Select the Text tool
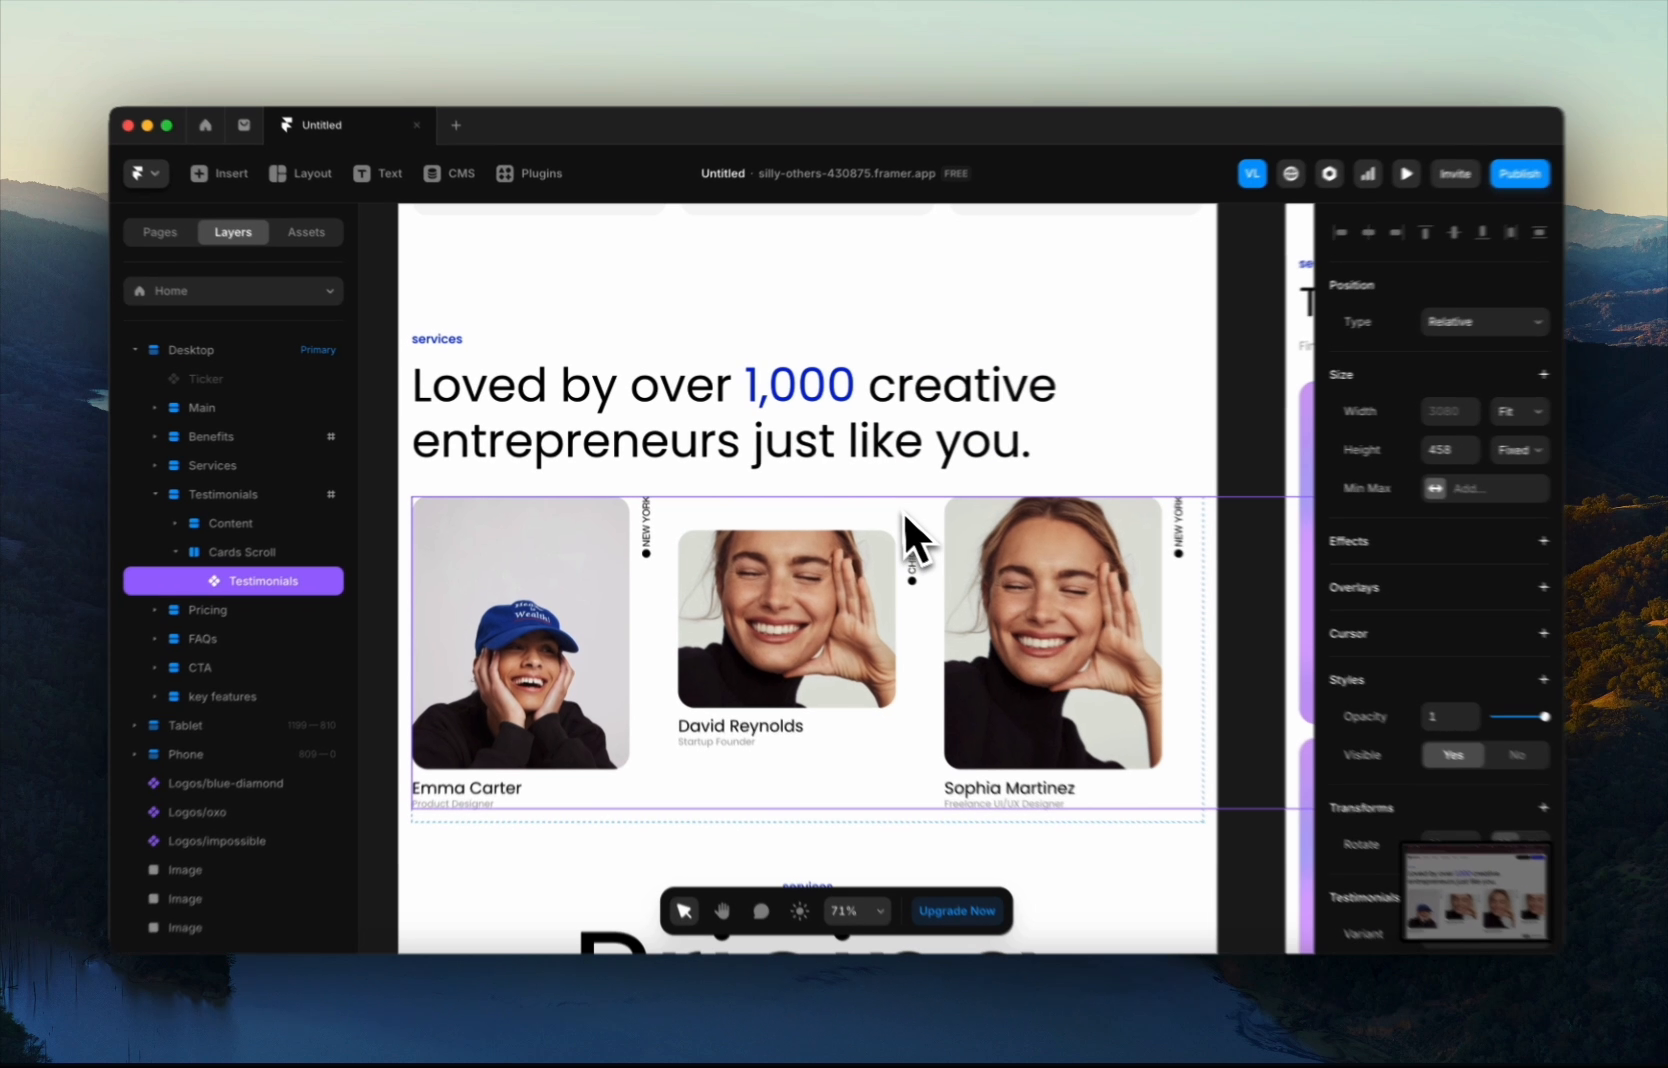The height and width of the screenshot is (1068, 1668). (x=377, y=173)
